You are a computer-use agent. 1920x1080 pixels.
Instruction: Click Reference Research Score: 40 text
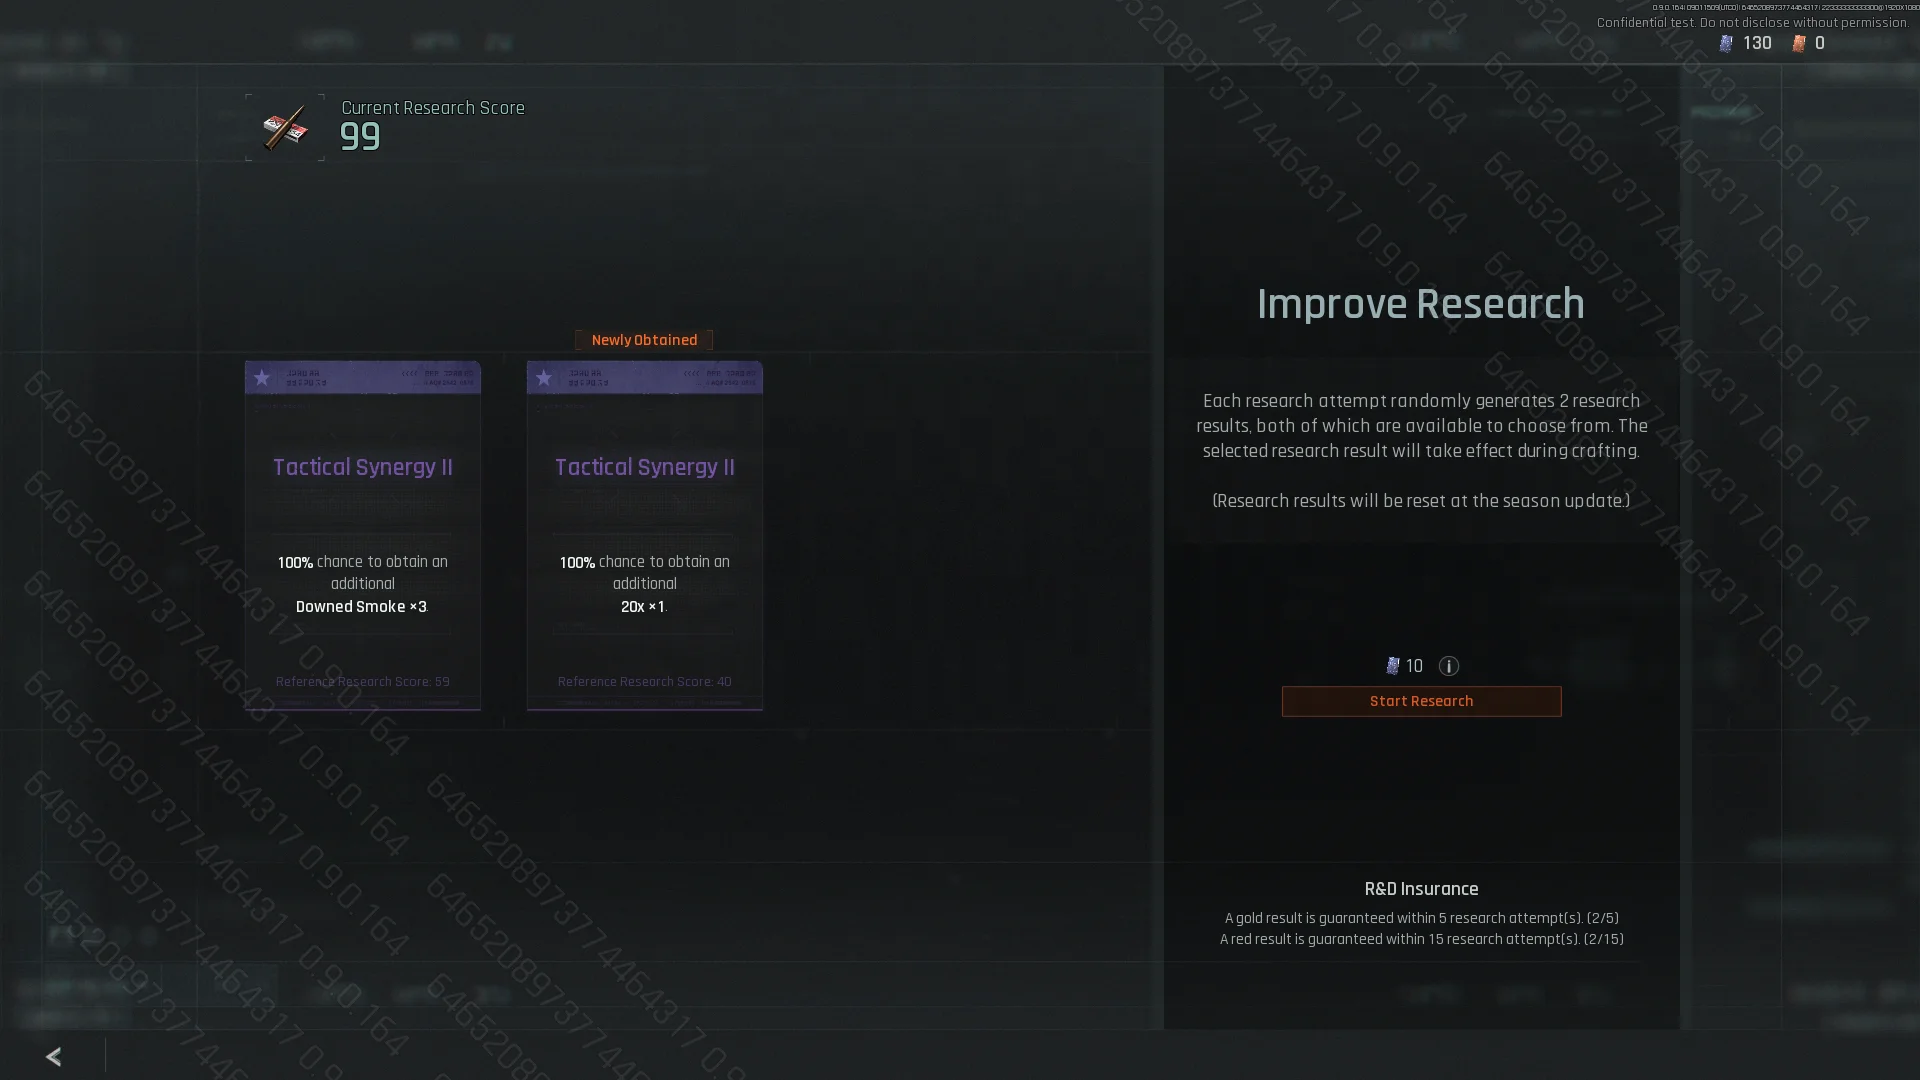pyautogui.click(x=645, y=681)
